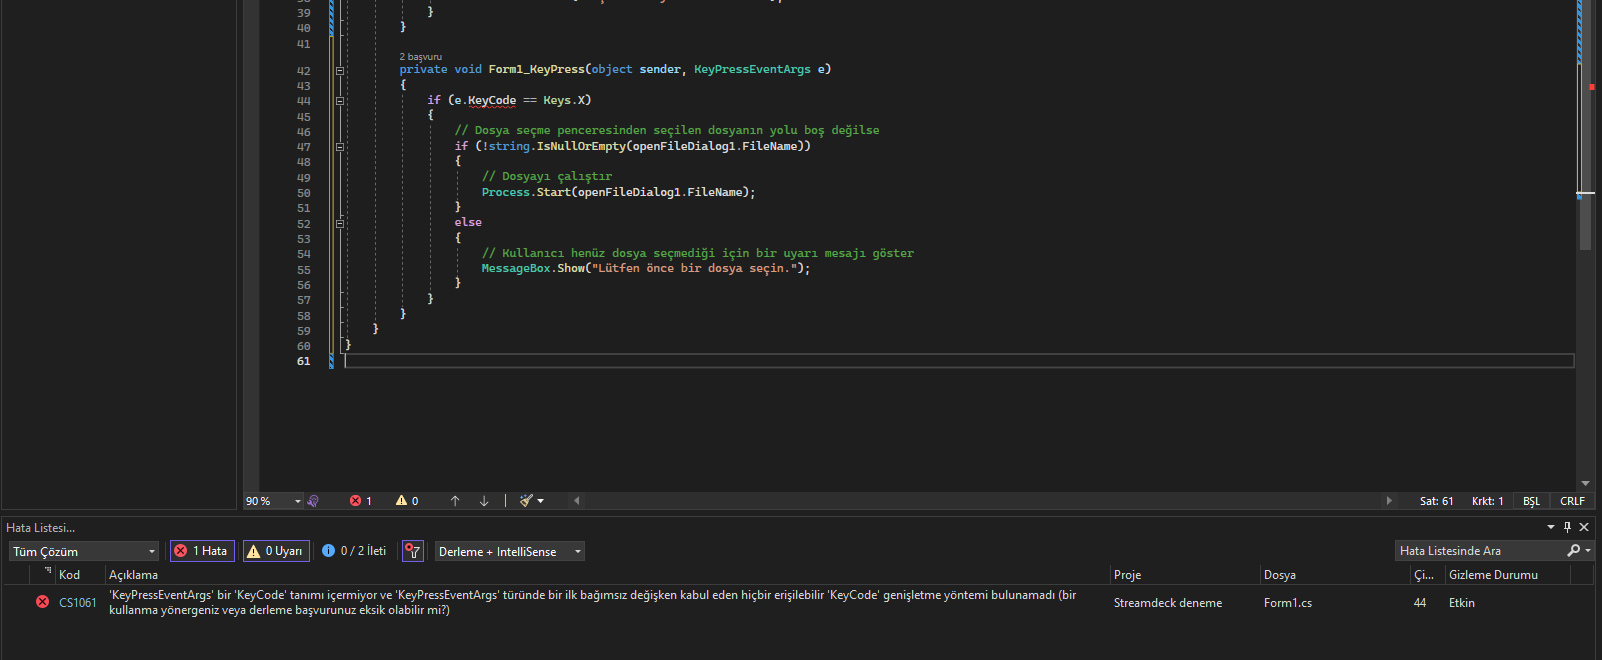Go to next issue with down arrow
The image size is (1602, 660).
click(x=484, y=501)
